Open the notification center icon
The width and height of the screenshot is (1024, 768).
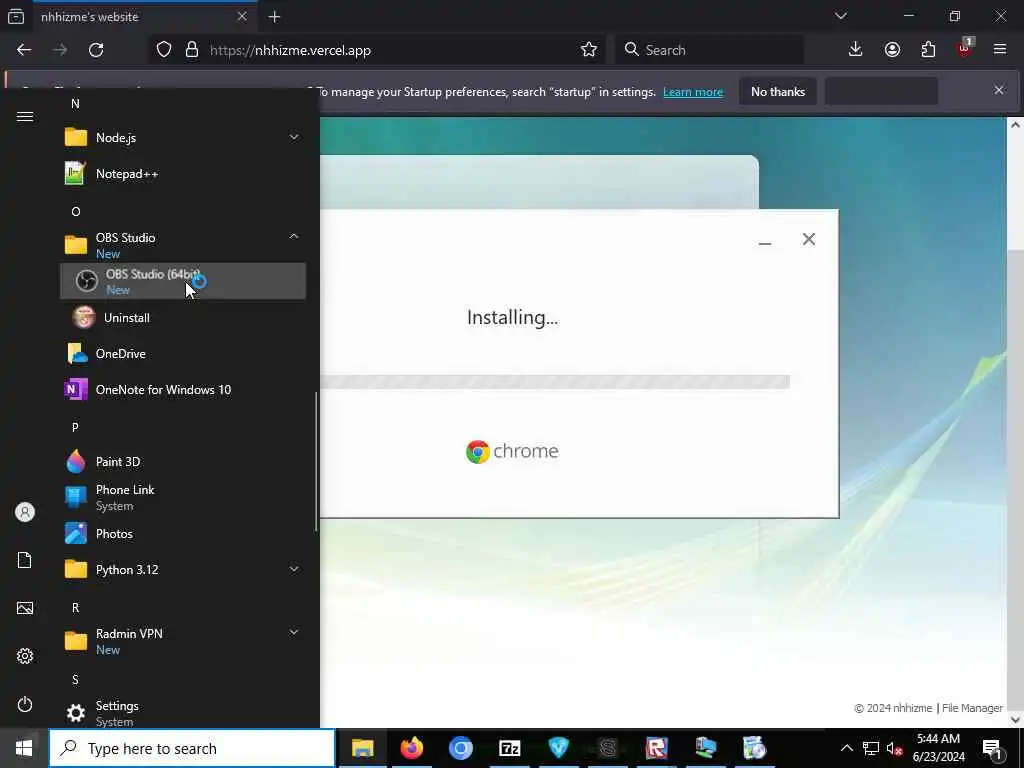pyautogui.click(x=992, y=748)
